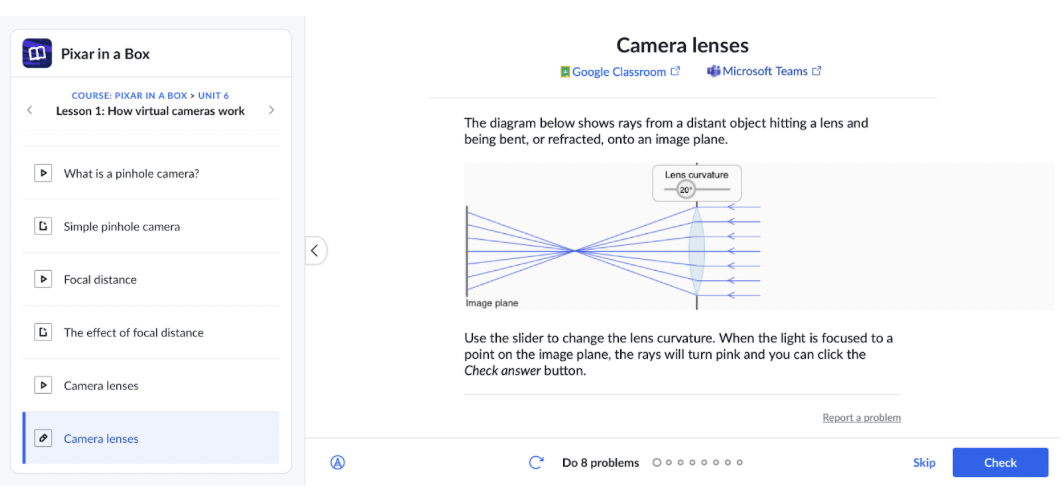Click the pencil exercise icon for Camera lenses
Image resolution: width=1064 pixels, height=496 pixels.
tap(43, 438)
